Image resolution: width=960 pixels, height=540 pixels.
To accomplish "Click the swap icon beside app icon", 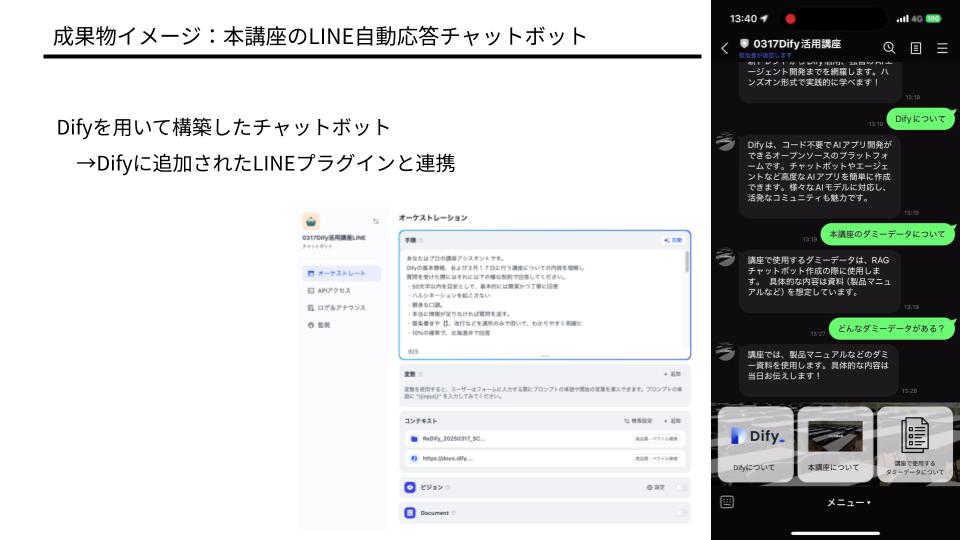I will (376, 222).
